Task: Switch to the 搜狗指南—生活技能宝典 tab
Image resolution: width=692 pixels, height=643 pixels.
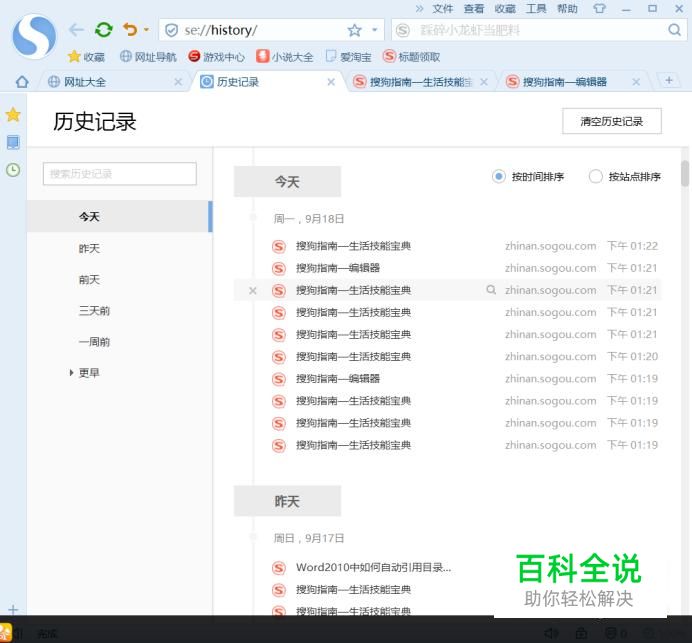Action: point(419,82)
